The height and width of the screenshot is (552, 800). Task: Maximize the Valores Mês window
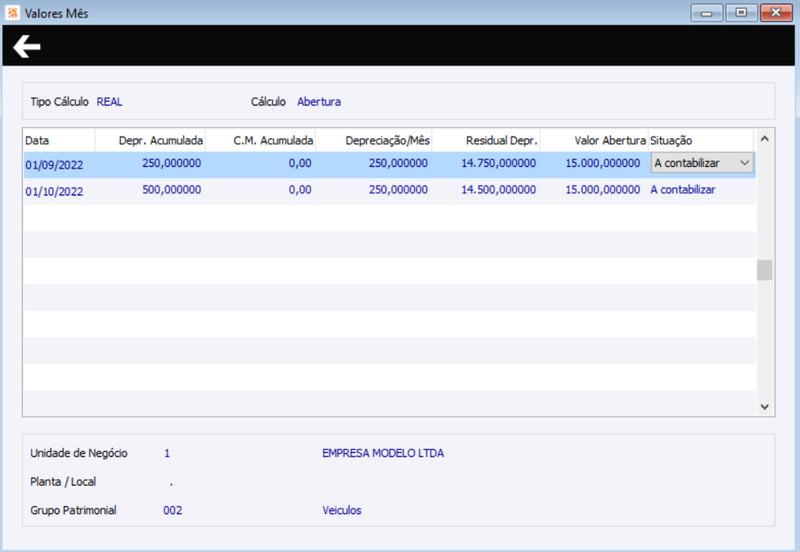(741, 12)
